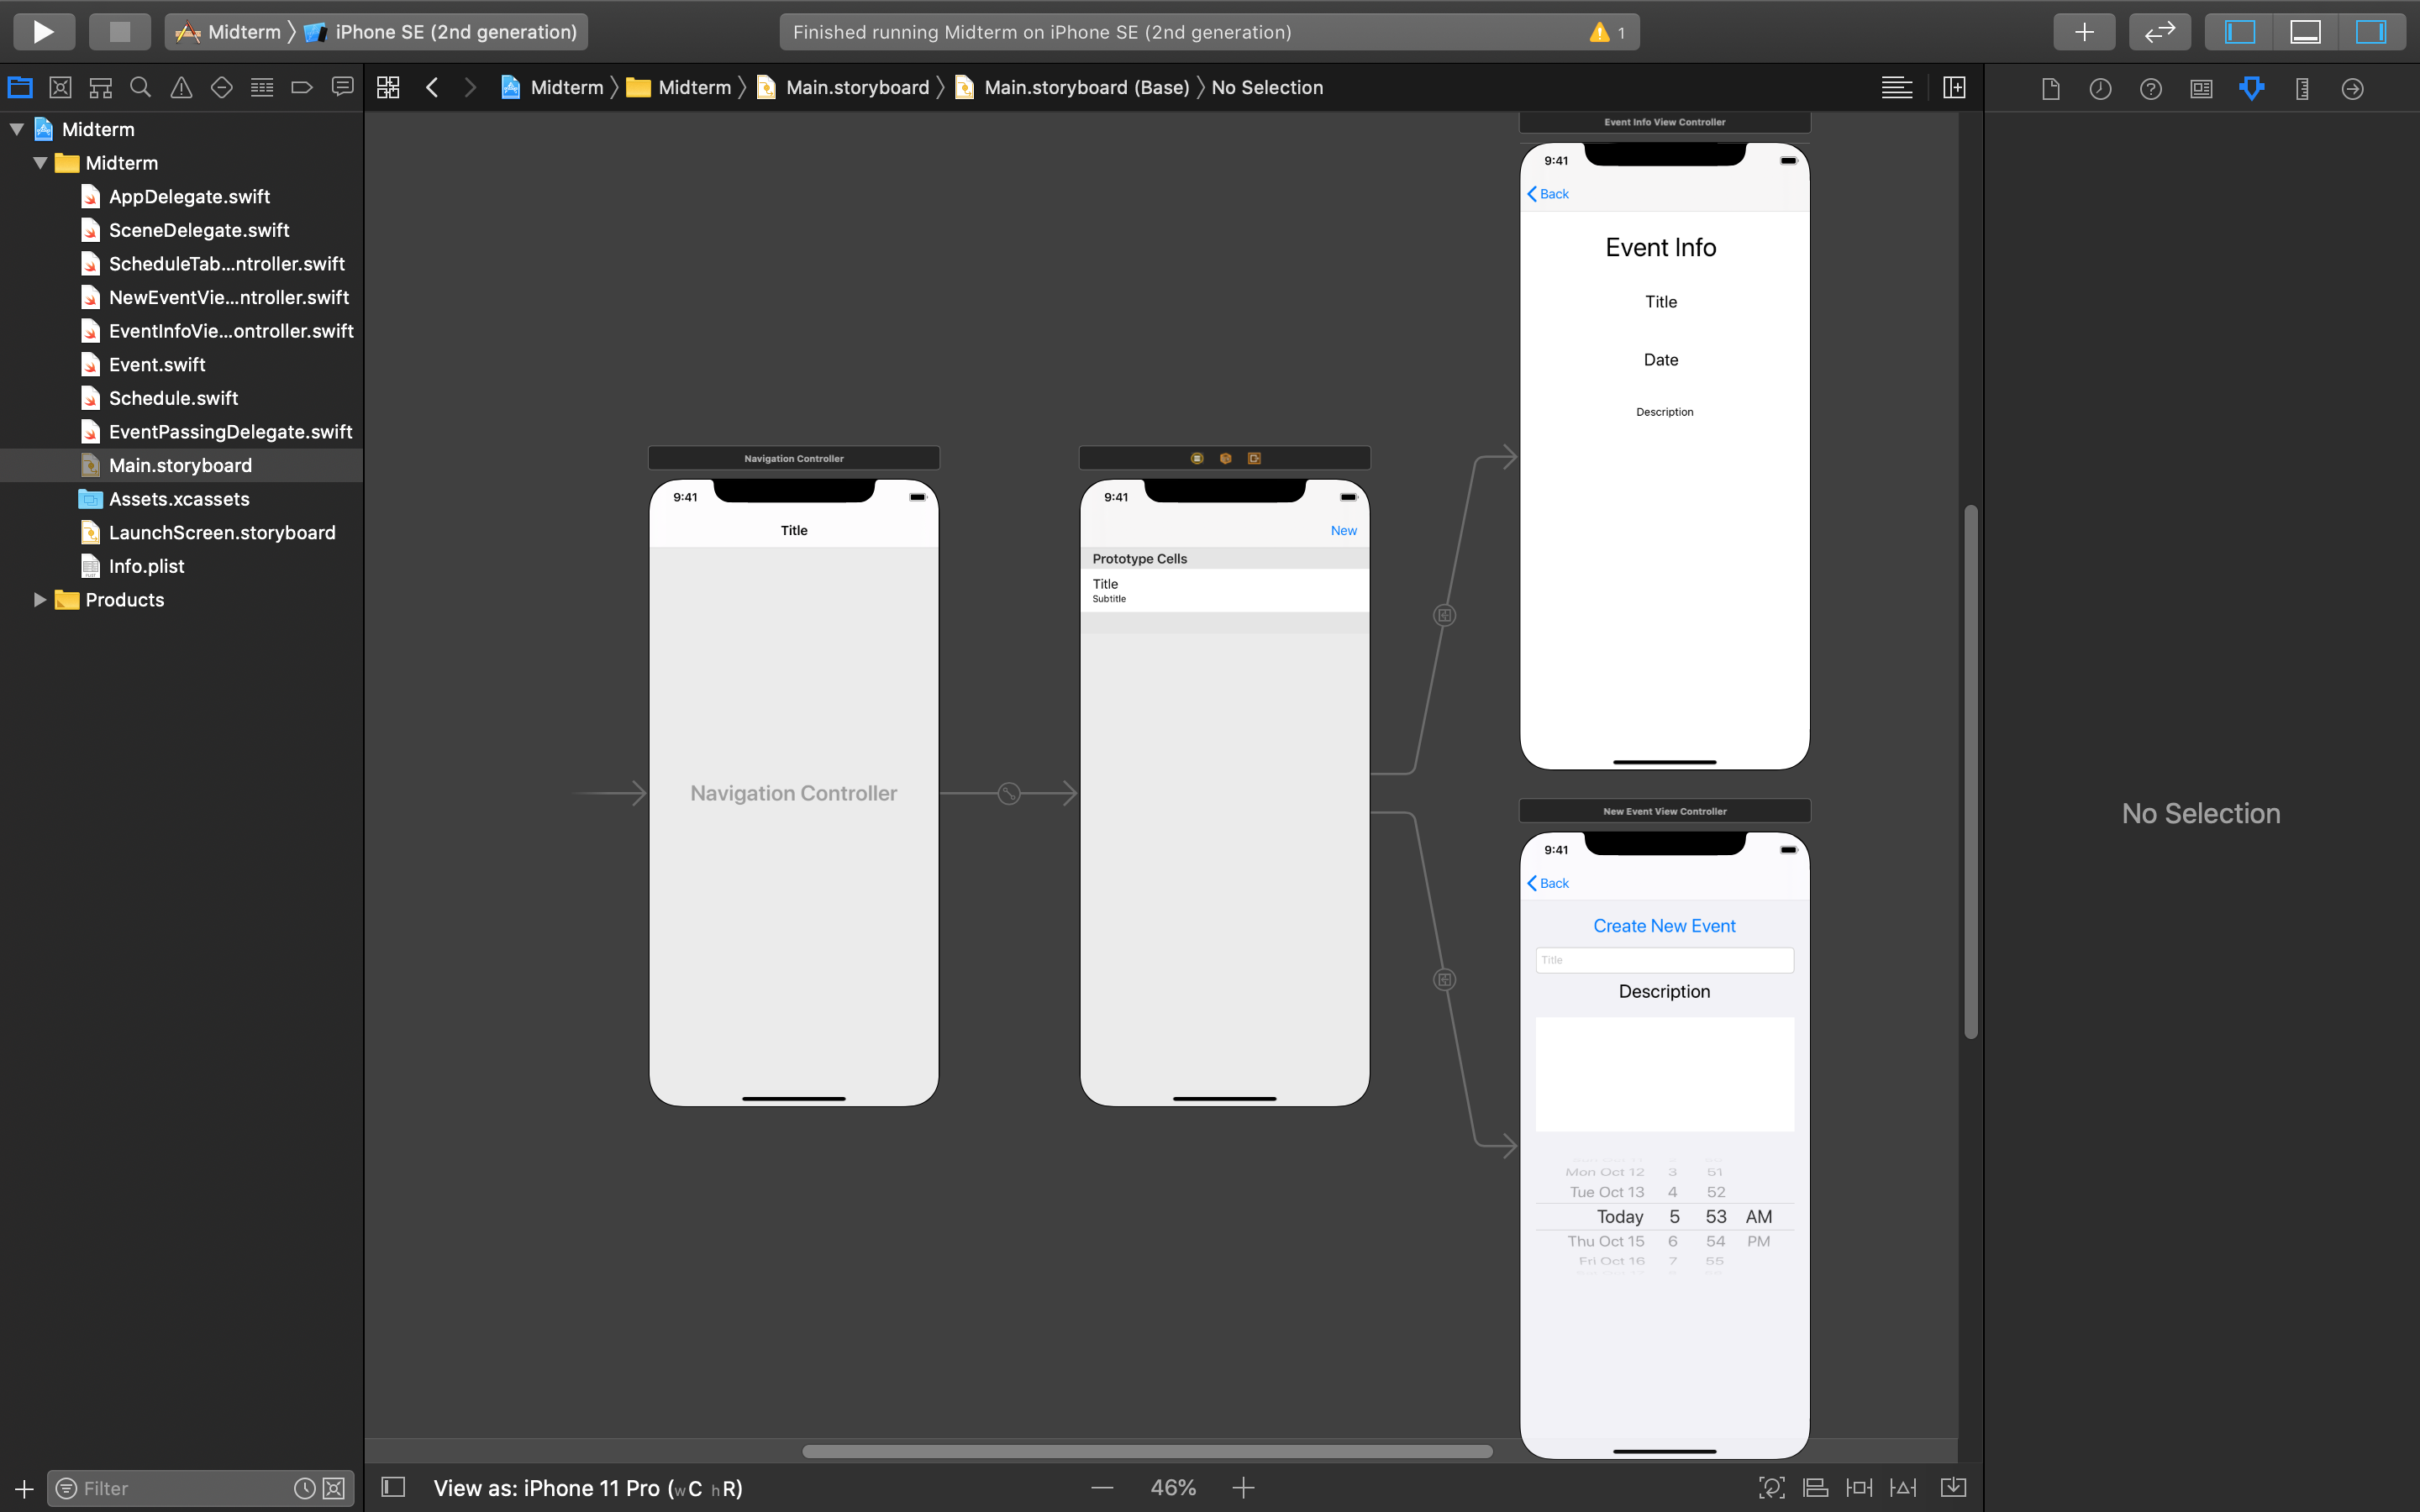Screen dimensions: 2420x1512
Task: Open Add New Constraints menu
Action: (x=1859, y=1488)
